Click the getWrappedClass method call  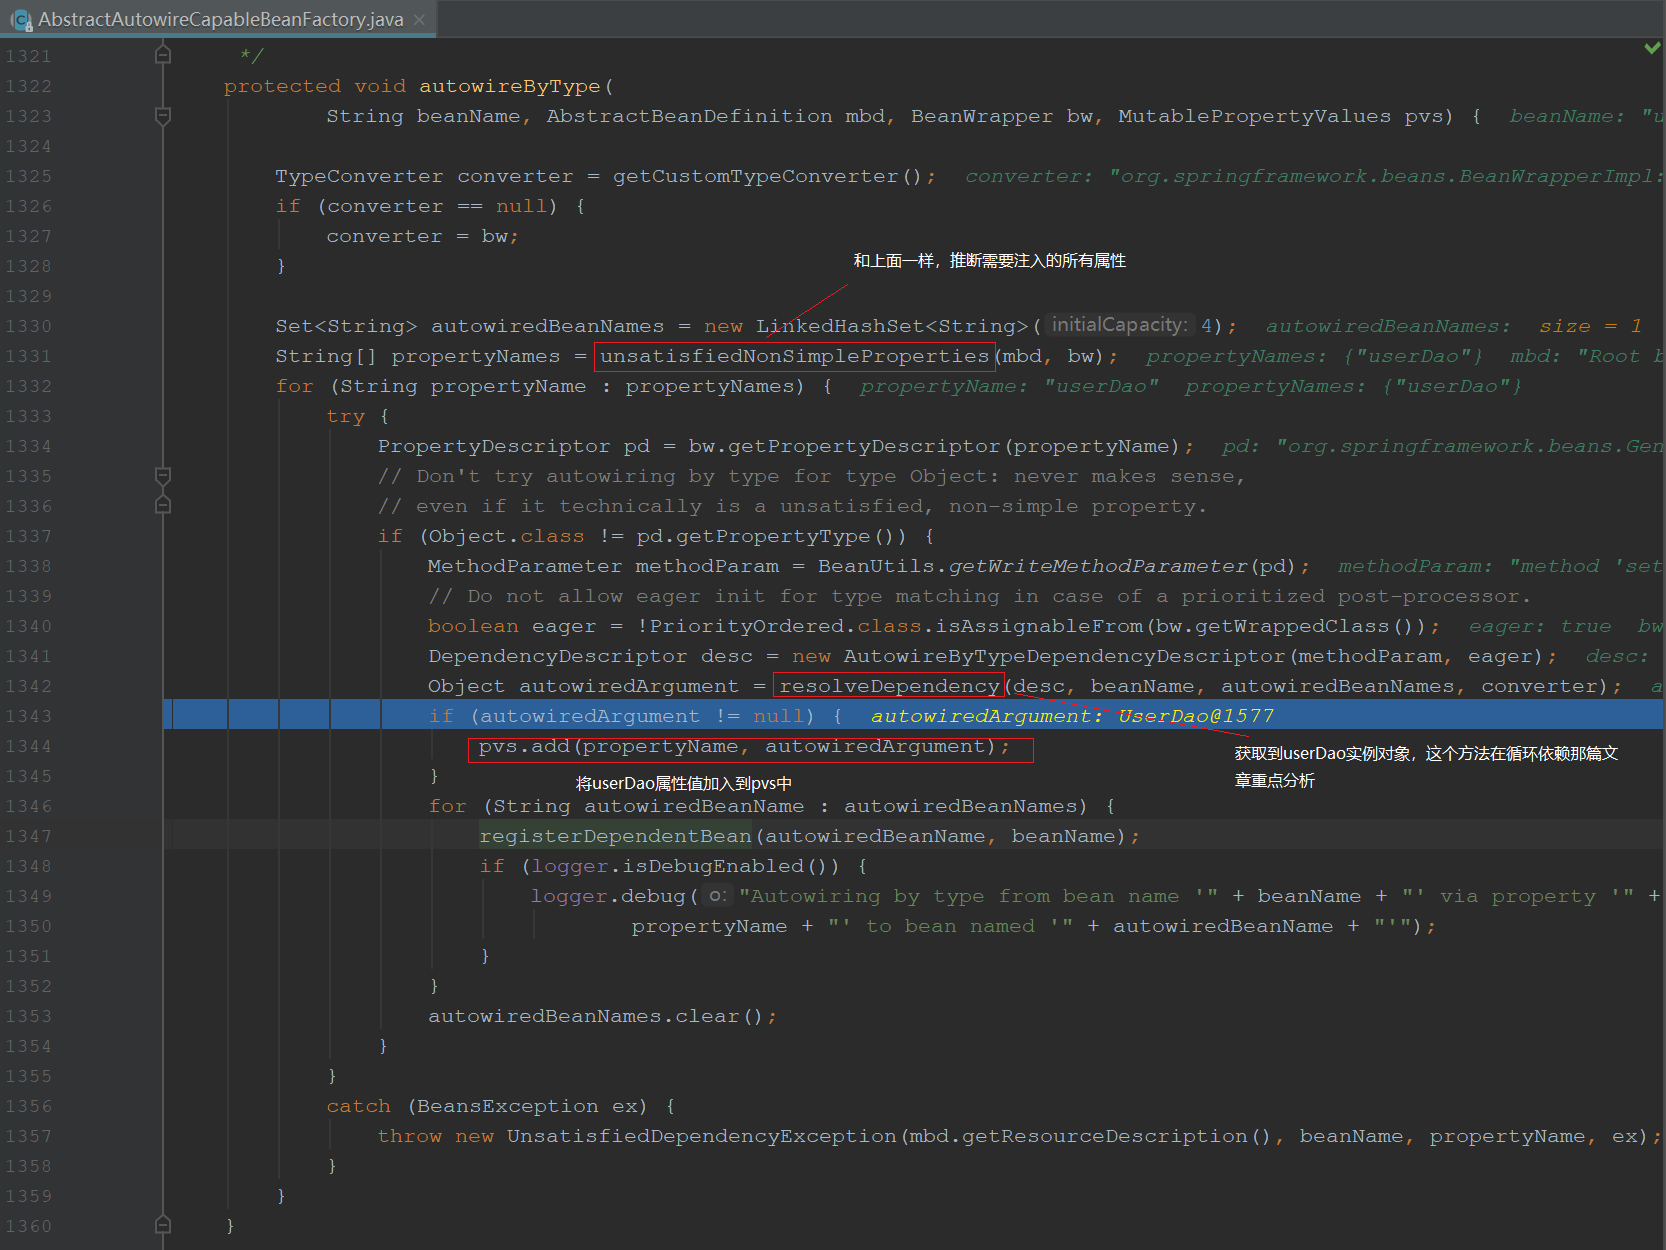[1292, 626]
